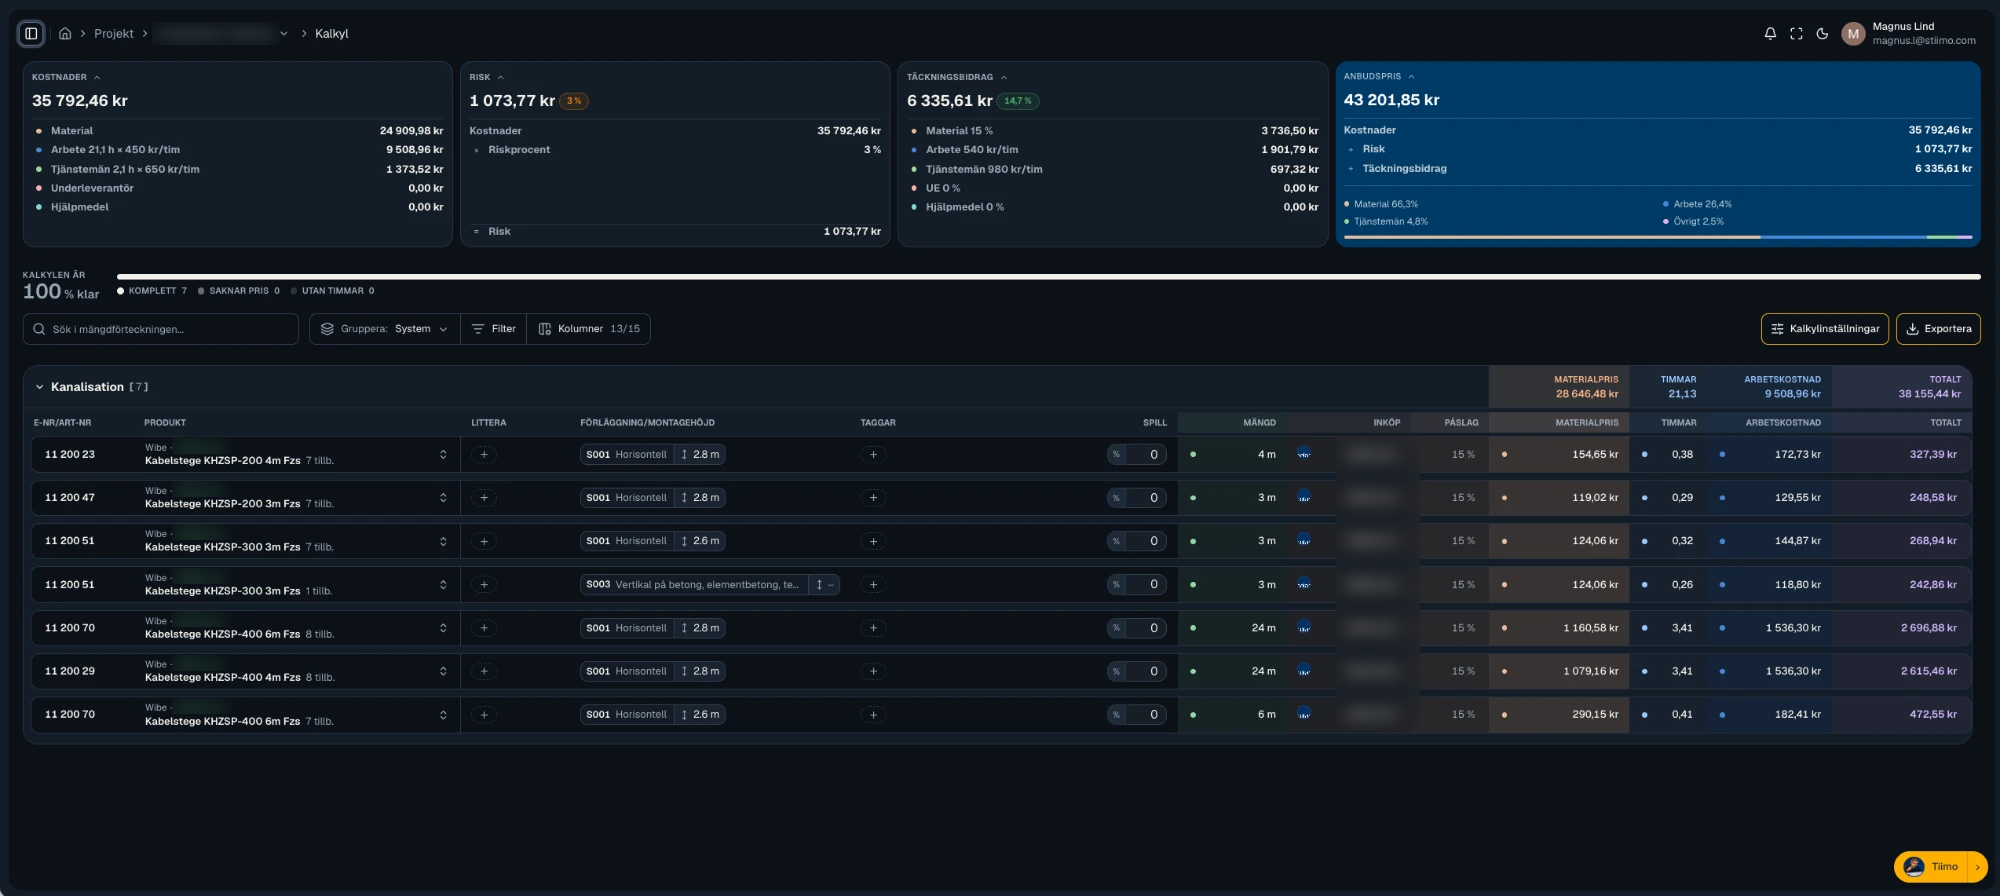
Task: Toggle the spill % unit for article 11 200 29
Action: coord(1116,672)
